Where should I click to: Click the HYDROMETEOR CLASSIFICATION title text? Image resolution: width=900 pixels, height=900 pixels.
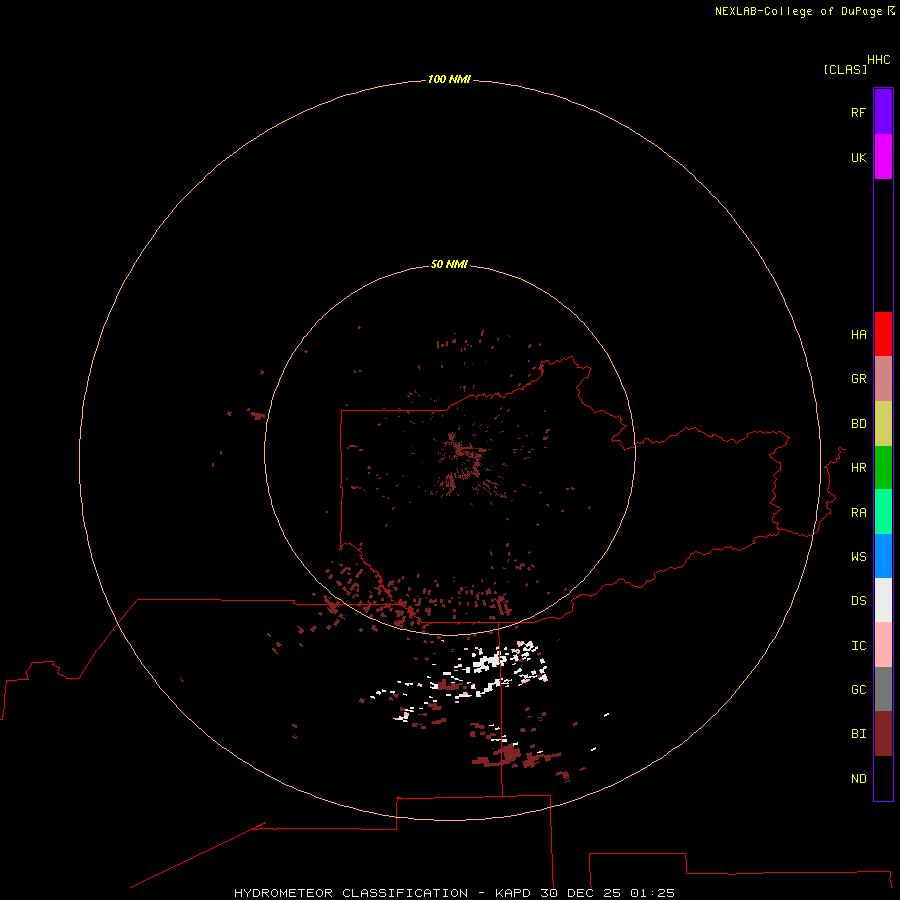pos(351,893)
